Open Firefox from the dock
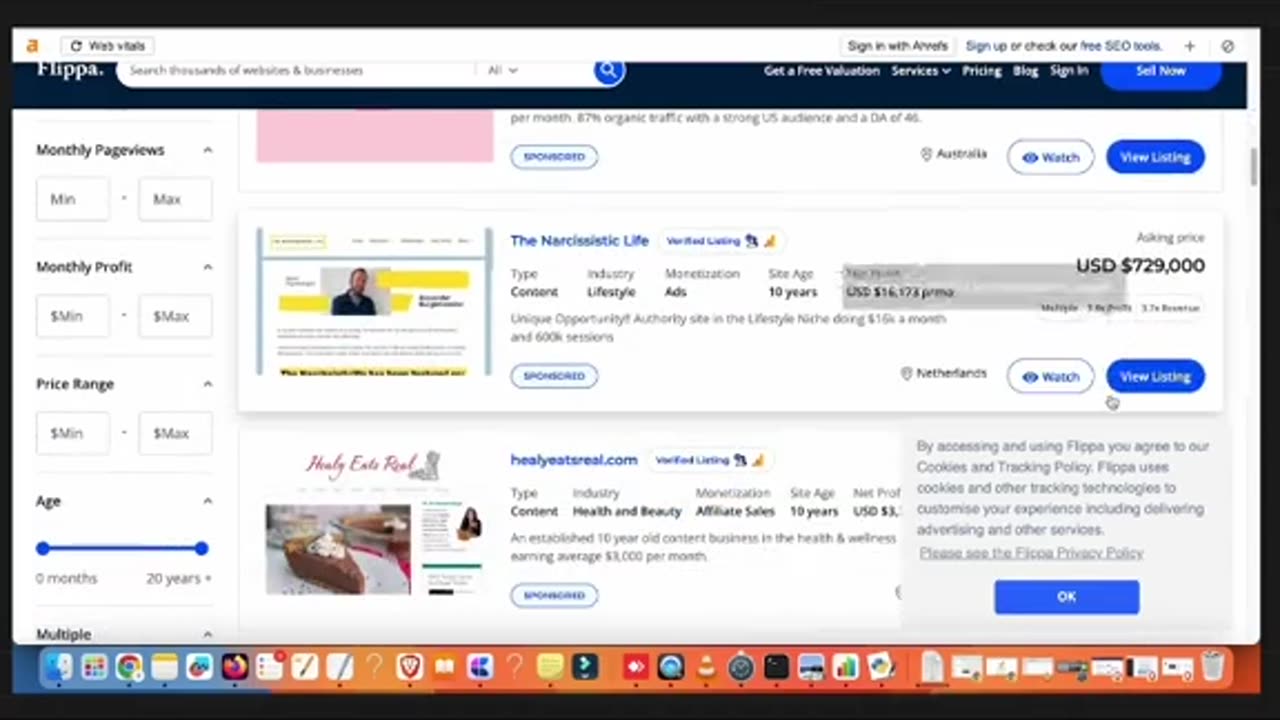Viewport: 1280px width, 720px height. (235, 666)
